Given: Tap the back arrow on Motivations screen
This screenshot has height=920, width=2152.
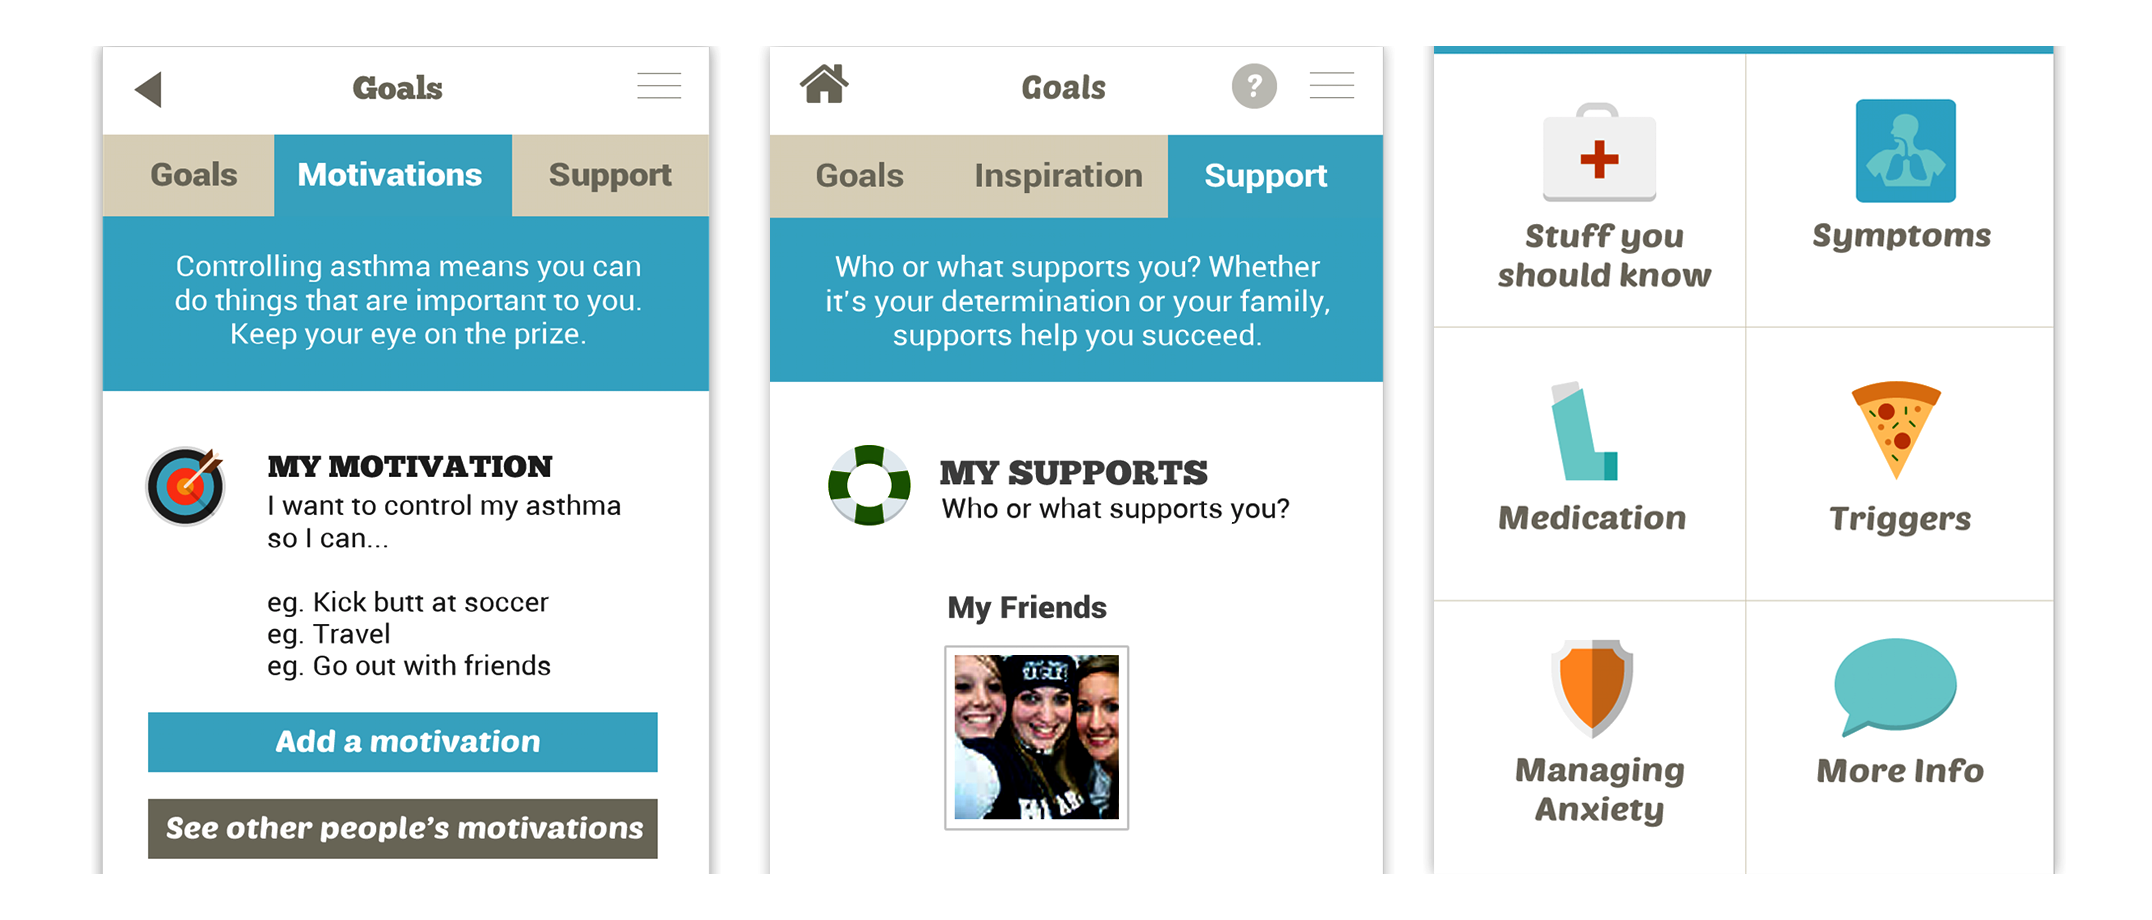Looking at the screenshot, I should 149,89.
